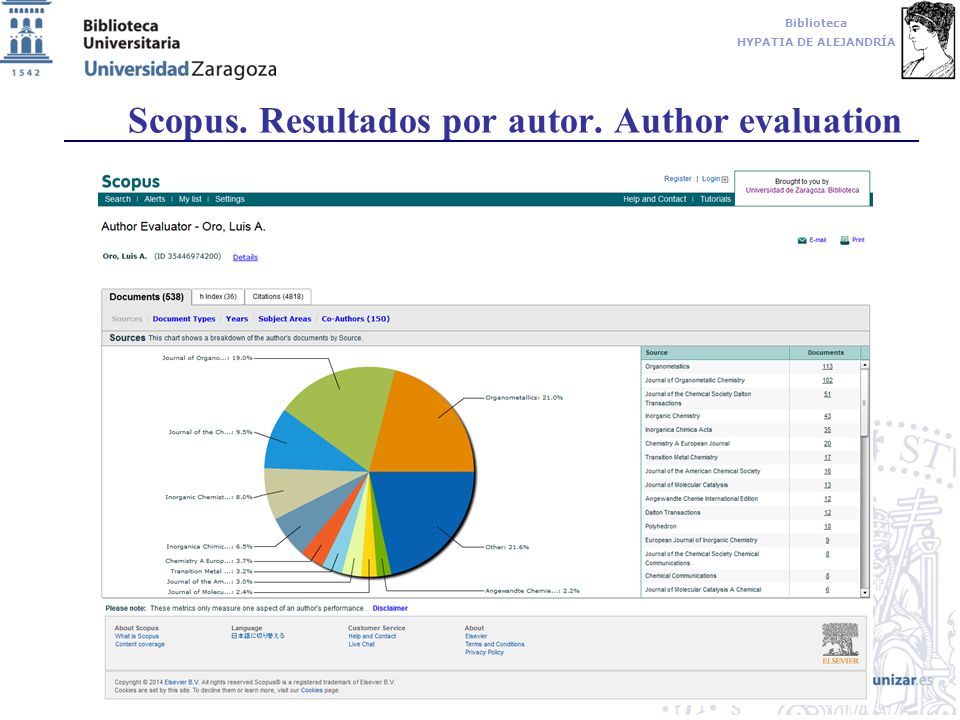Screen dimensions: 960x720
Task: Click the Elsevier B.V. copyright link
Action: click(x=182, y=683)
